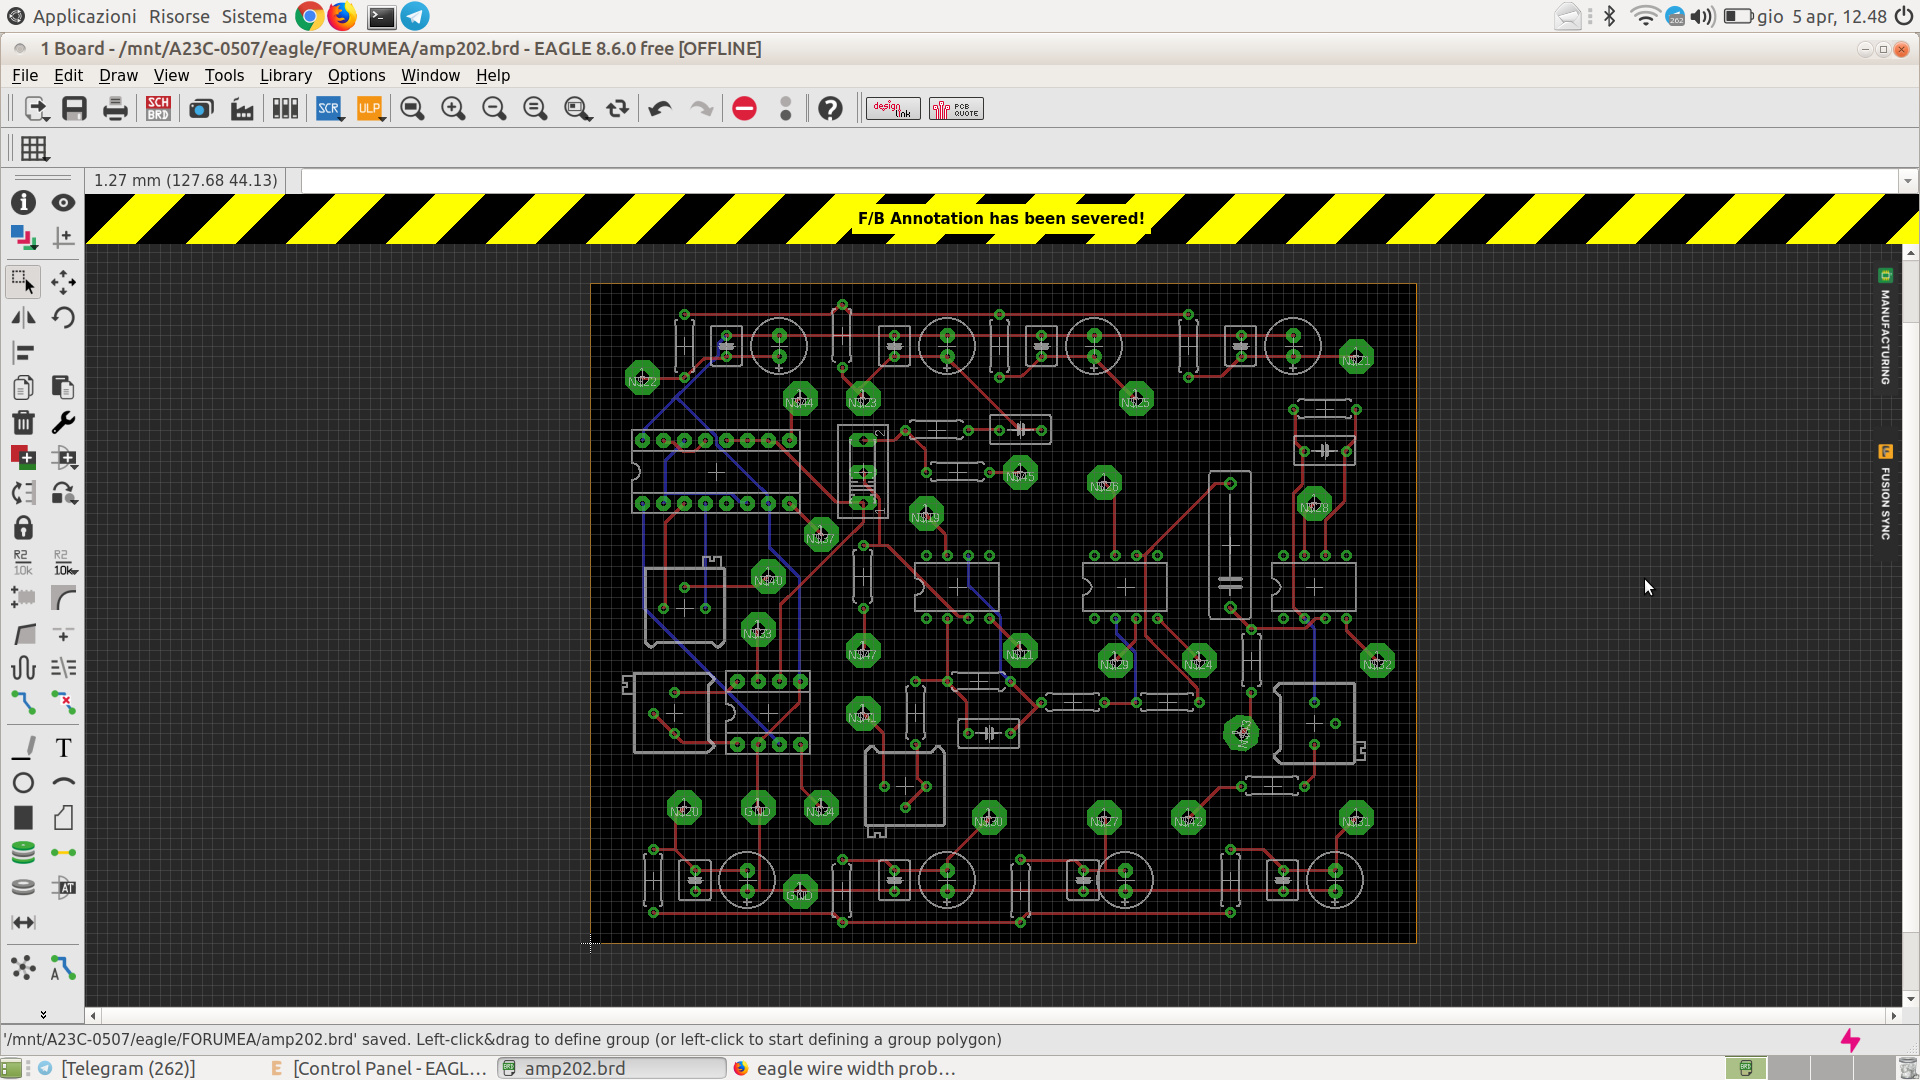Open the grid settings icon
The height and width of the screenshot is (1080, 1920).
(x=34, y=149)
